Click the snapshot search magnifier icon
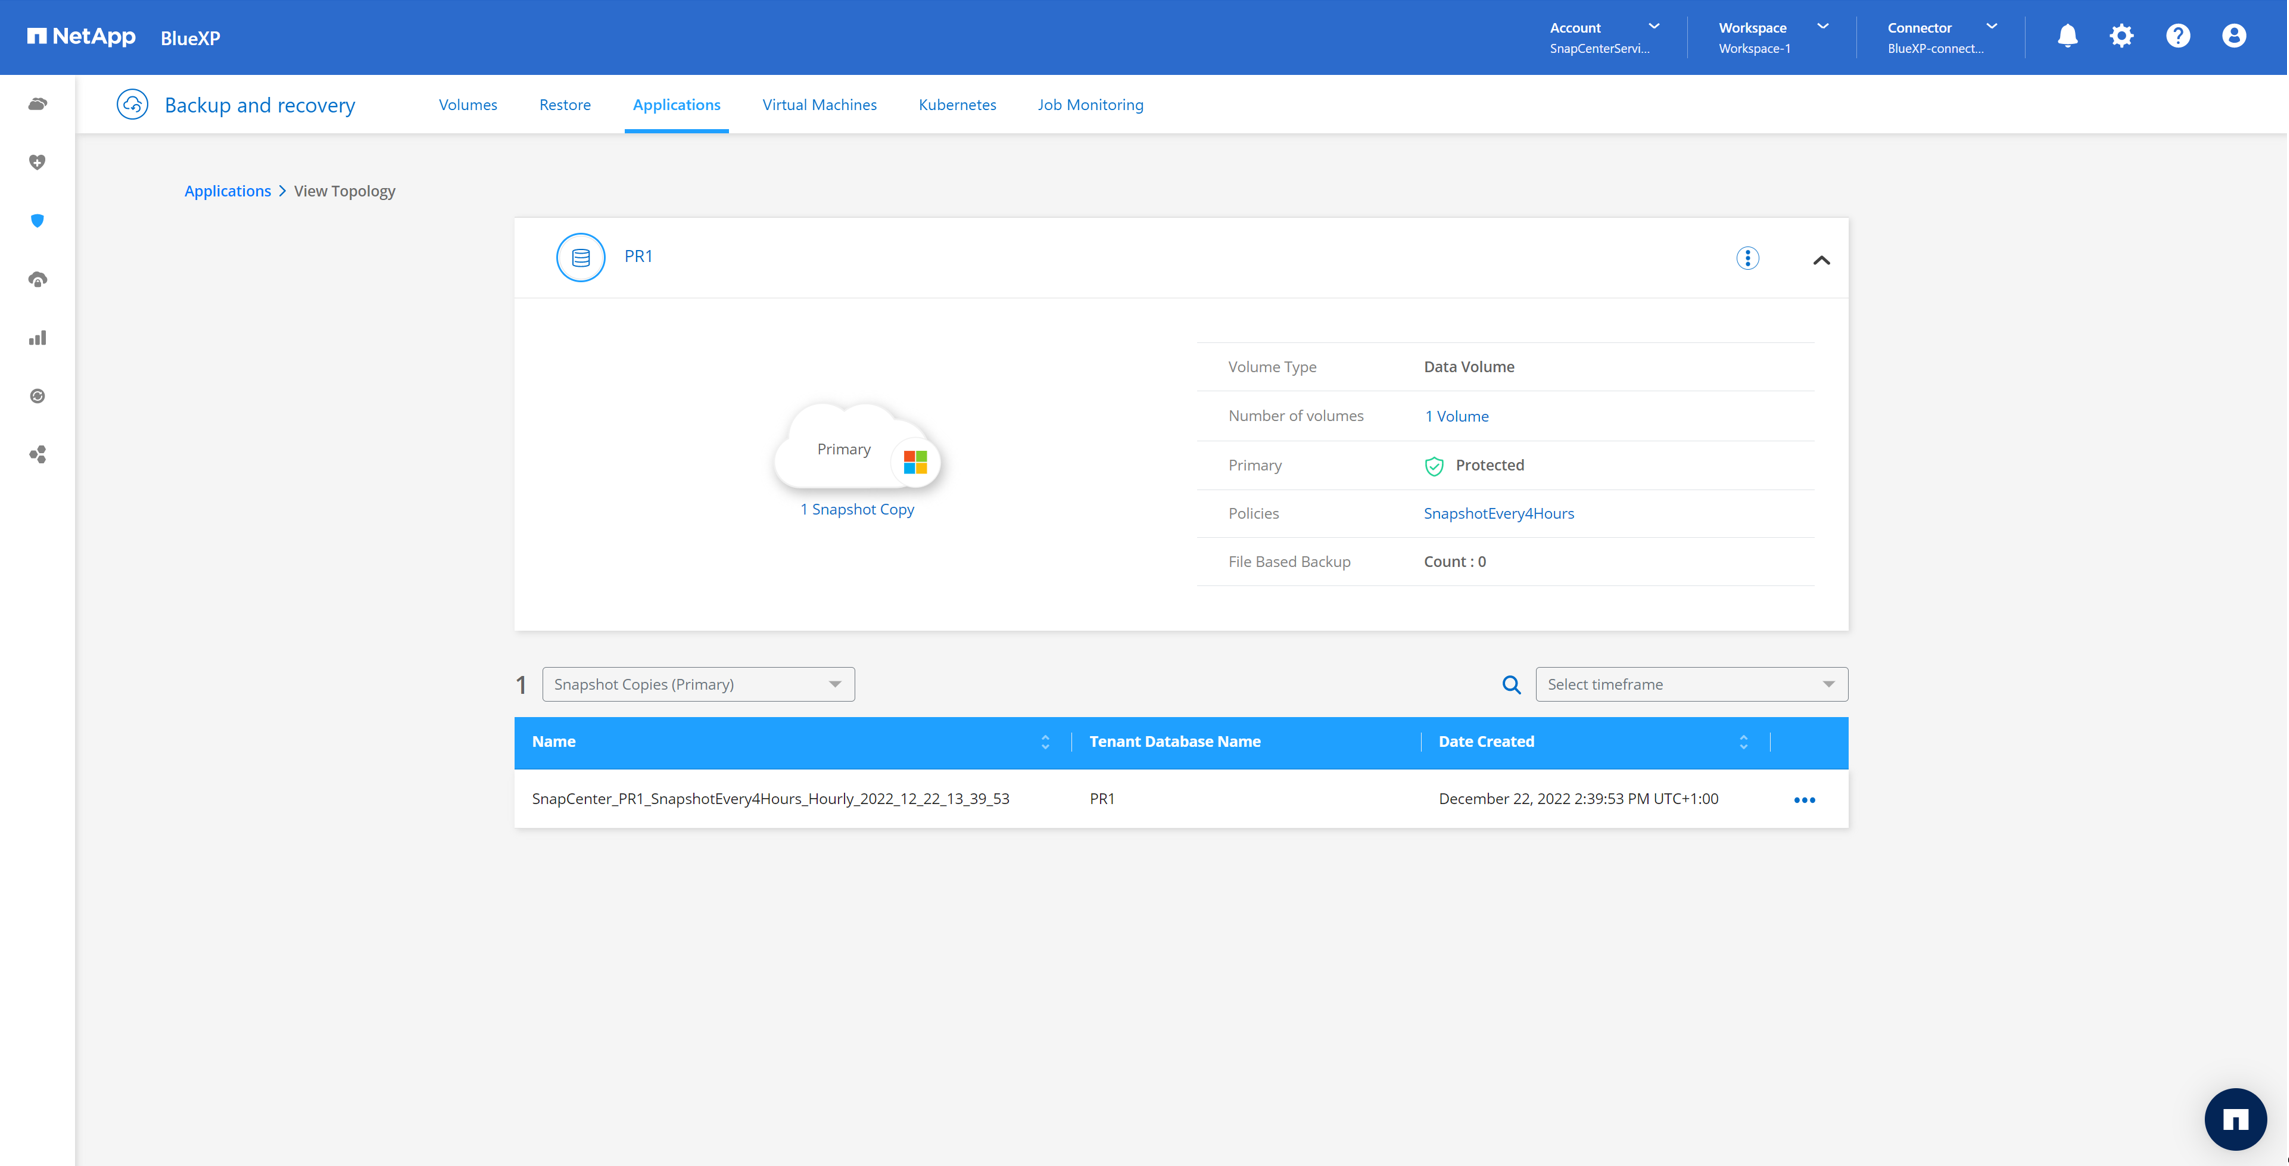The image size is (2289, 1166). click(1511, 685)
